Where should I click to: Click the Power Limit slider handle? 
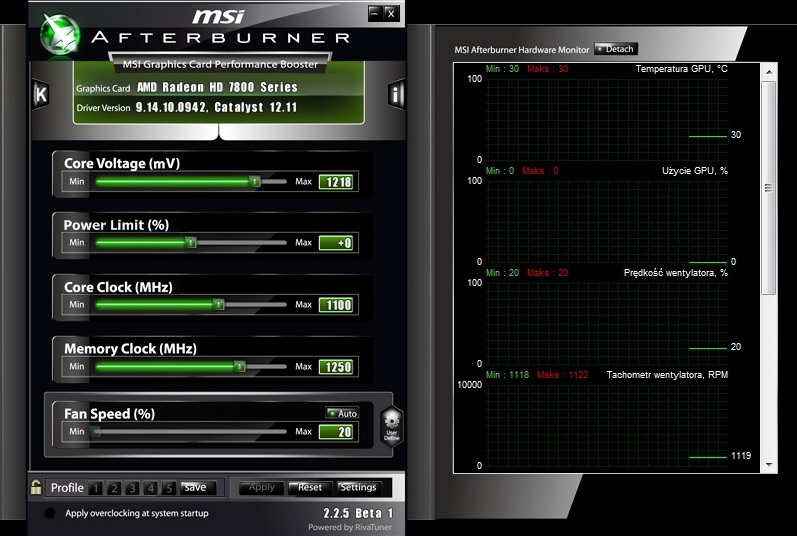point(191,242)
